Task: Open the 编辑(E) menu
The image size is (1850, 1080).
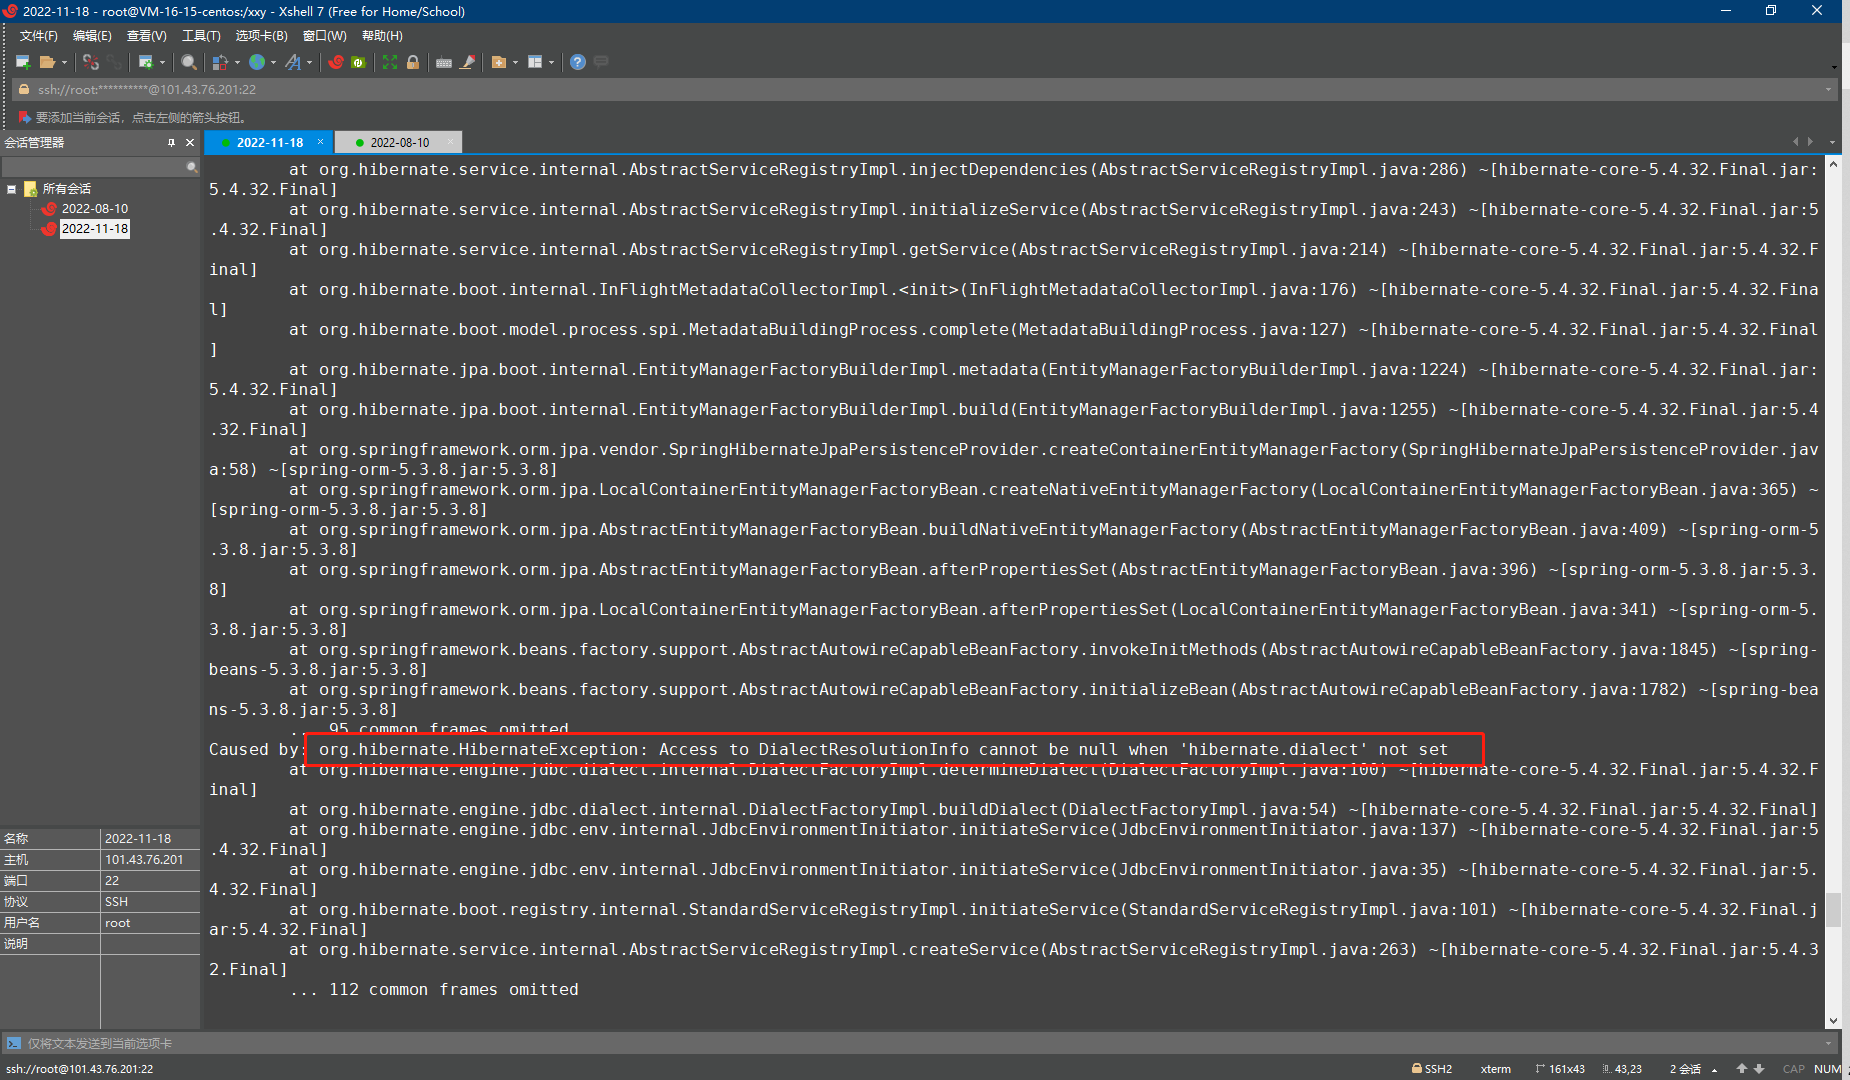Action: [92, 36]
